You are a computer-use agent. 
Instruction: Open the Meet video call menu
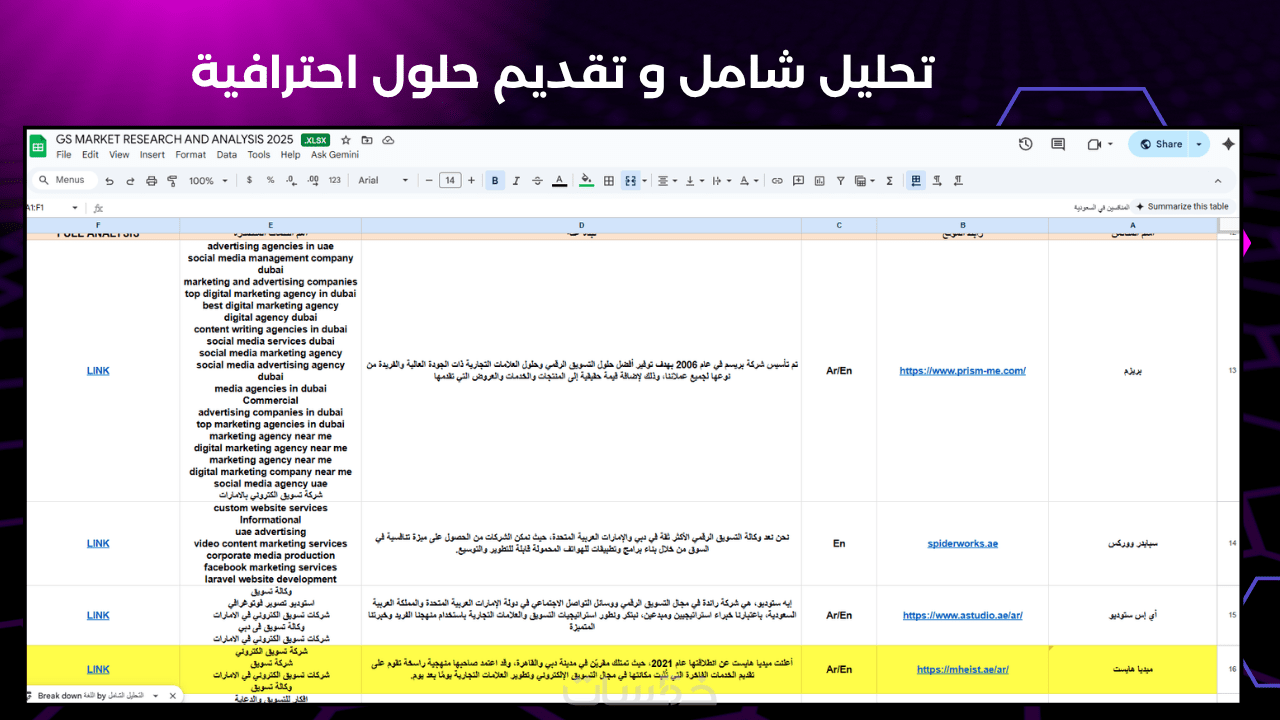[1100, 144]
